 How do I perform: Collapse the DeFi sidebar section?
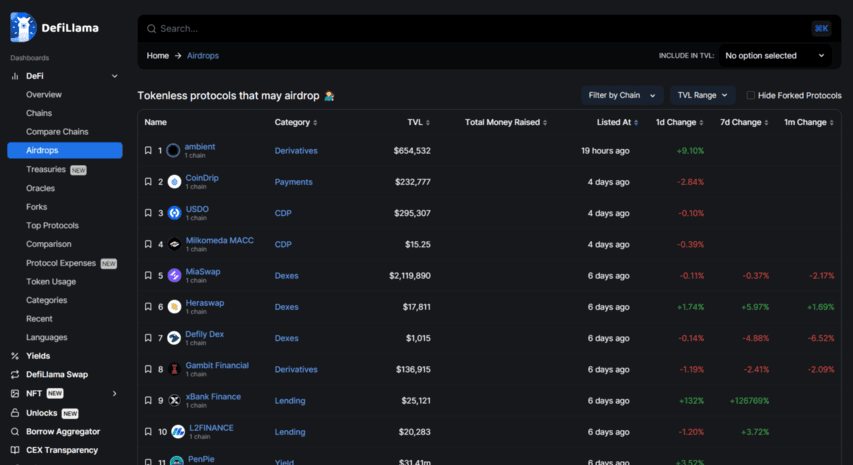[x=114, y=76]
